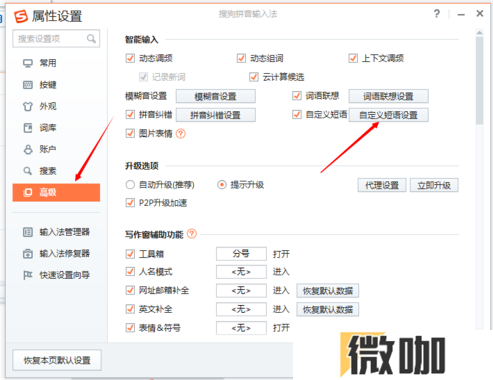This screenshot has width=493, height=380.
Task: Toggle the 英文补全 checkbox
Action: pyautogui.click(x=130, y=309)
